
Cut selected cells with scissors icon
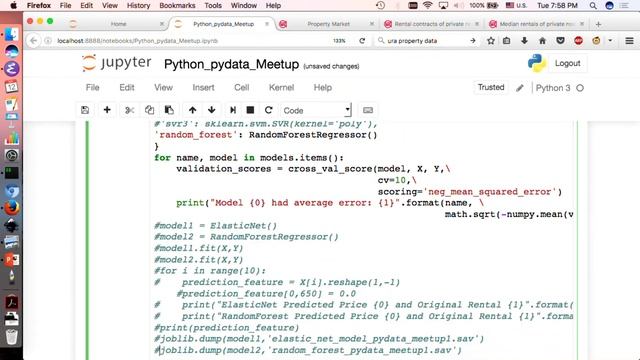[x=129, y=110]
